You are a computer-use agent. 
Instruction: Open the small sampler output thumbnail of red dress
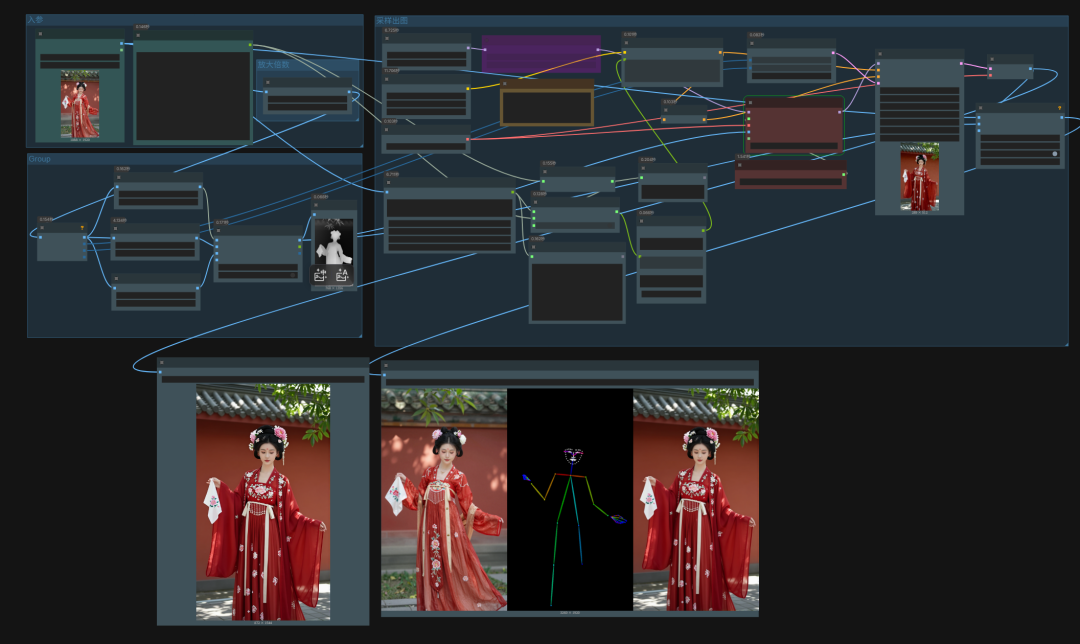pyautogui.click(x=920, y=176)
